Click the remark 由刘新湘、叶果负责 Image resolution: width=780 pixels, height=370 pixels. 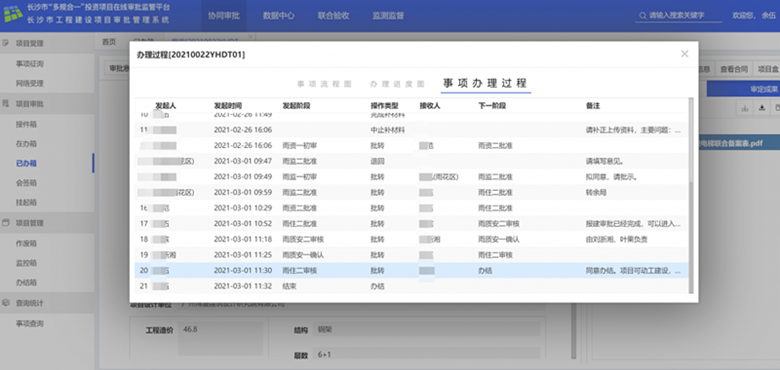pos(617,240)
